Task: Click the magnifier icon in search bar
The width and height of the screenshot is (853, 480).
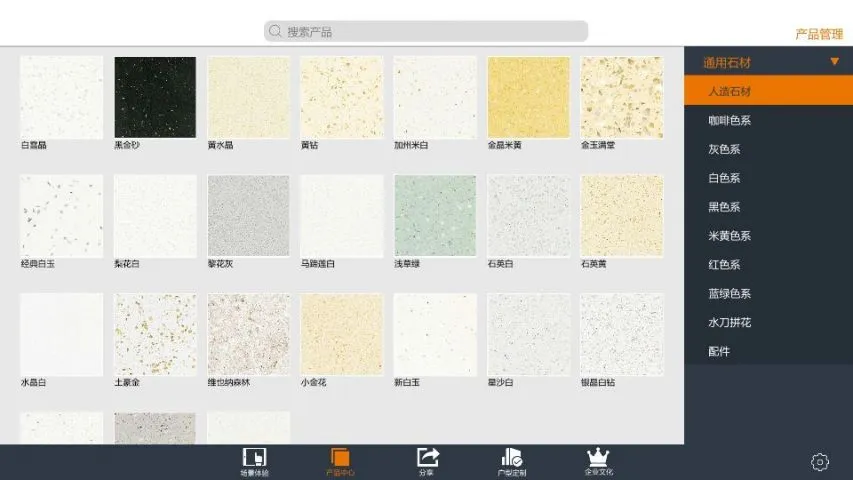Action: pos(275,32)
